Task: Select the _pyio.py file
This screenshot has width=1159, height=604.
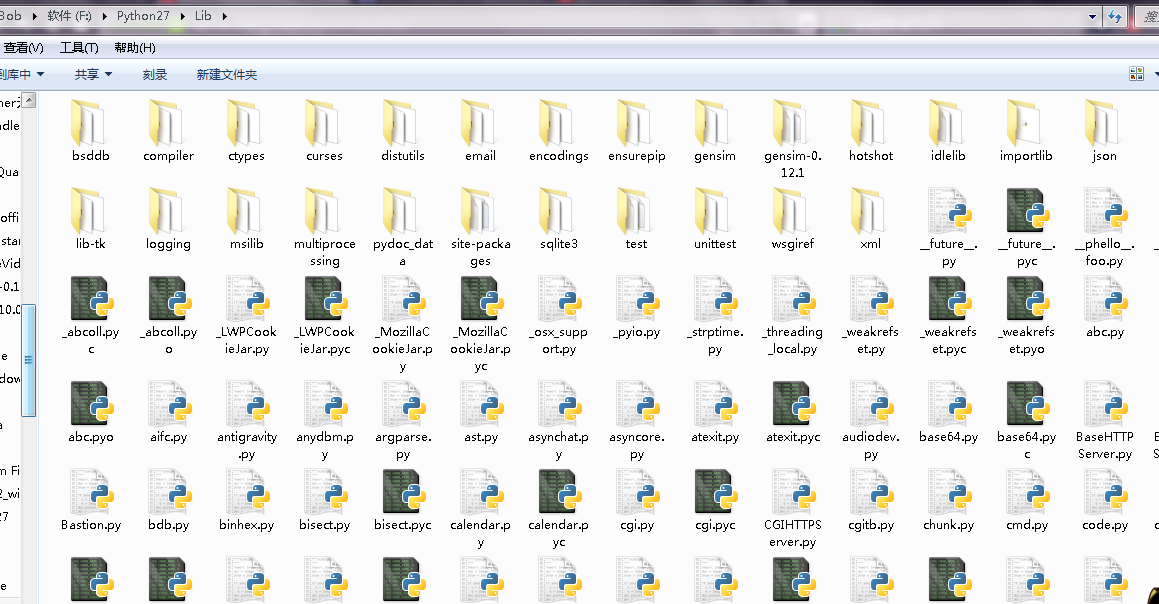Action: 636,307
